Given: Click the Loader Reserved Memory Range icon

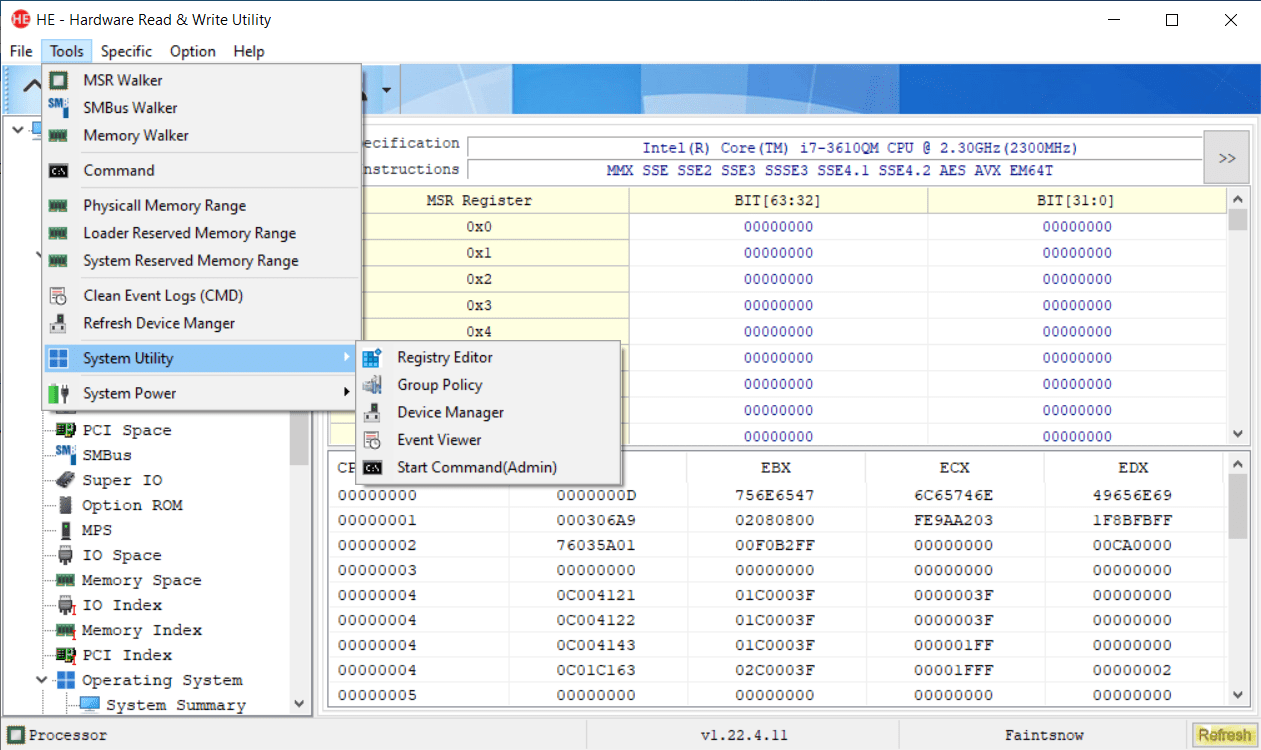Looking at the screenshot, I should [x=59, y=233].
